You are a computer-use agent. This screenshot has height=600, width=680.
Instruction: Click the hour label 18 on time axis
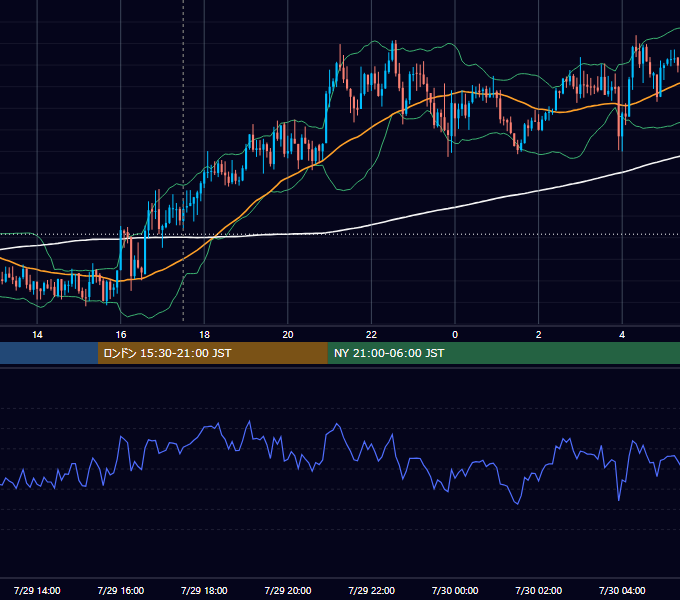[x=204, y=335]
